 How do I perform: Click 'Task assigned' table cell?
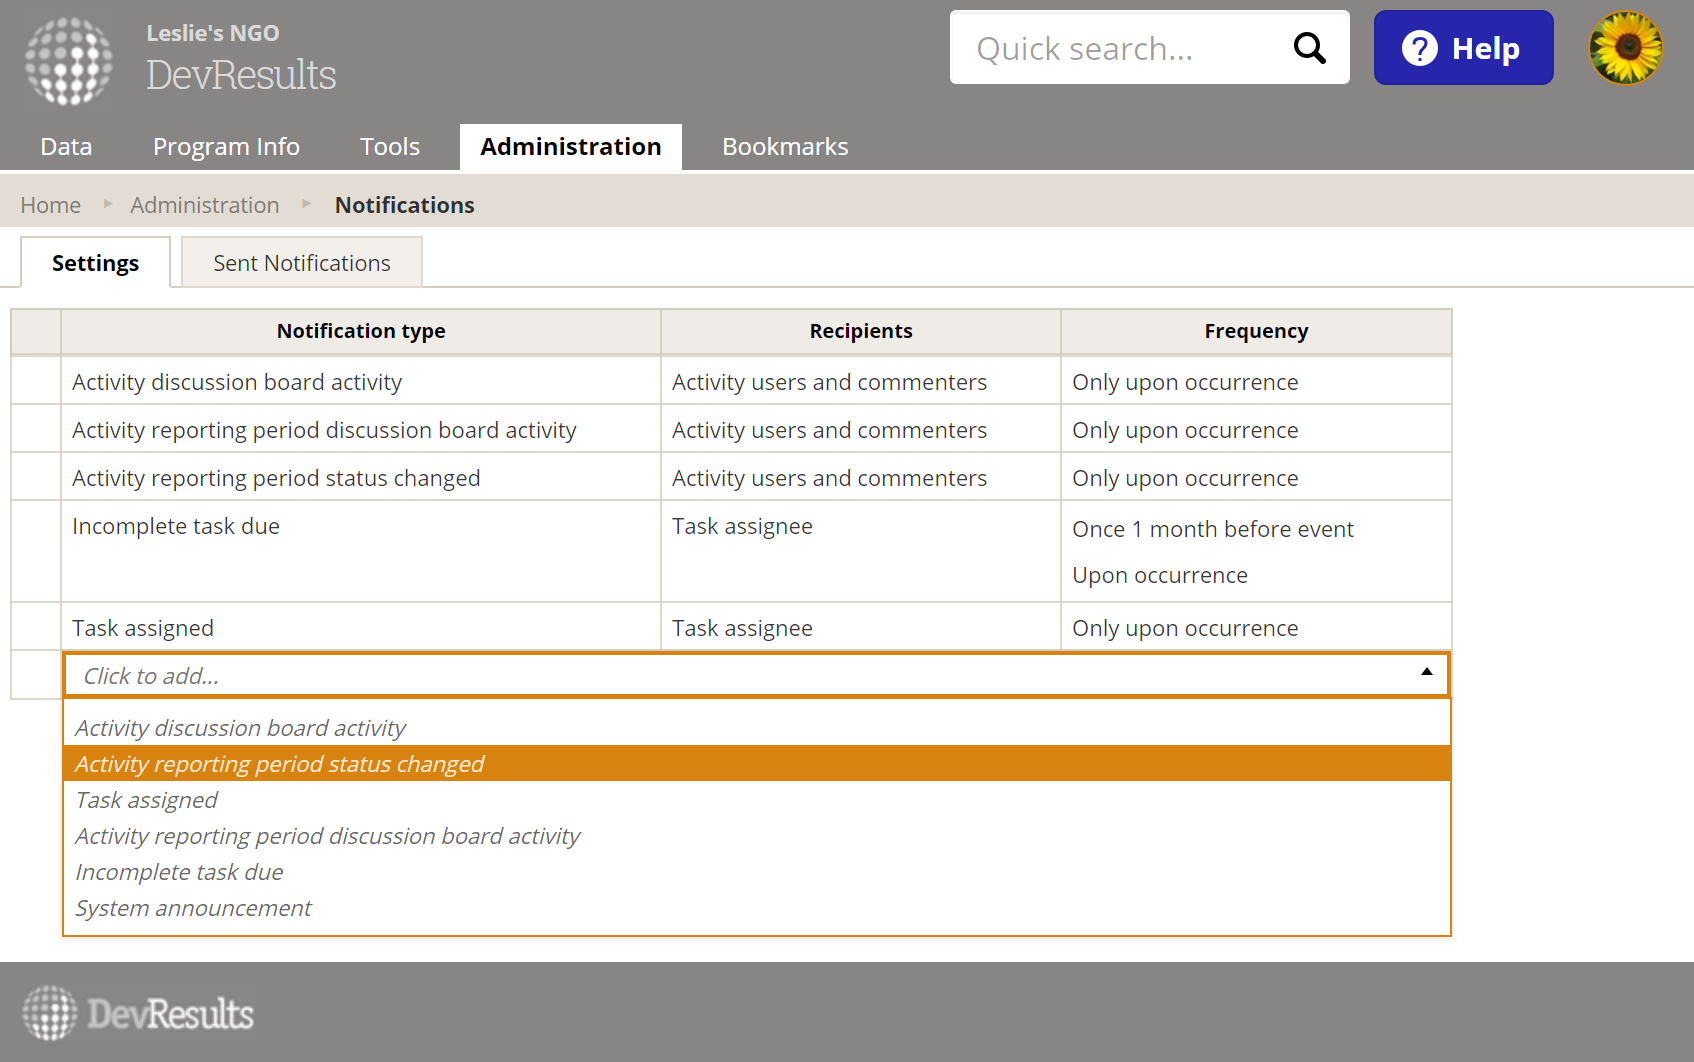coord(361,627)
